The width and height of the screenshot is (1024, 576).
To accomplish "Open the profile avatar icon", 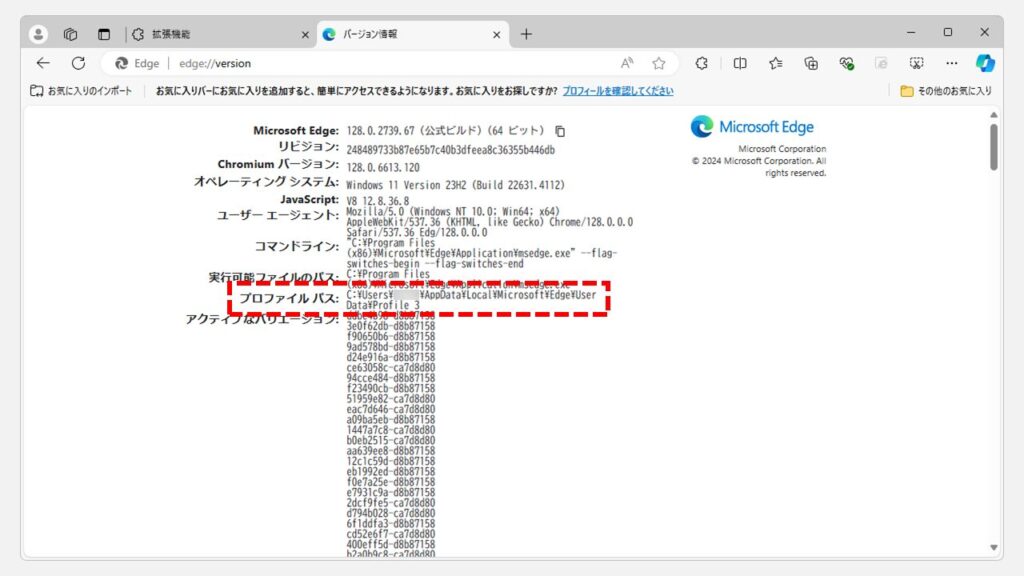I will pos(38,34).
